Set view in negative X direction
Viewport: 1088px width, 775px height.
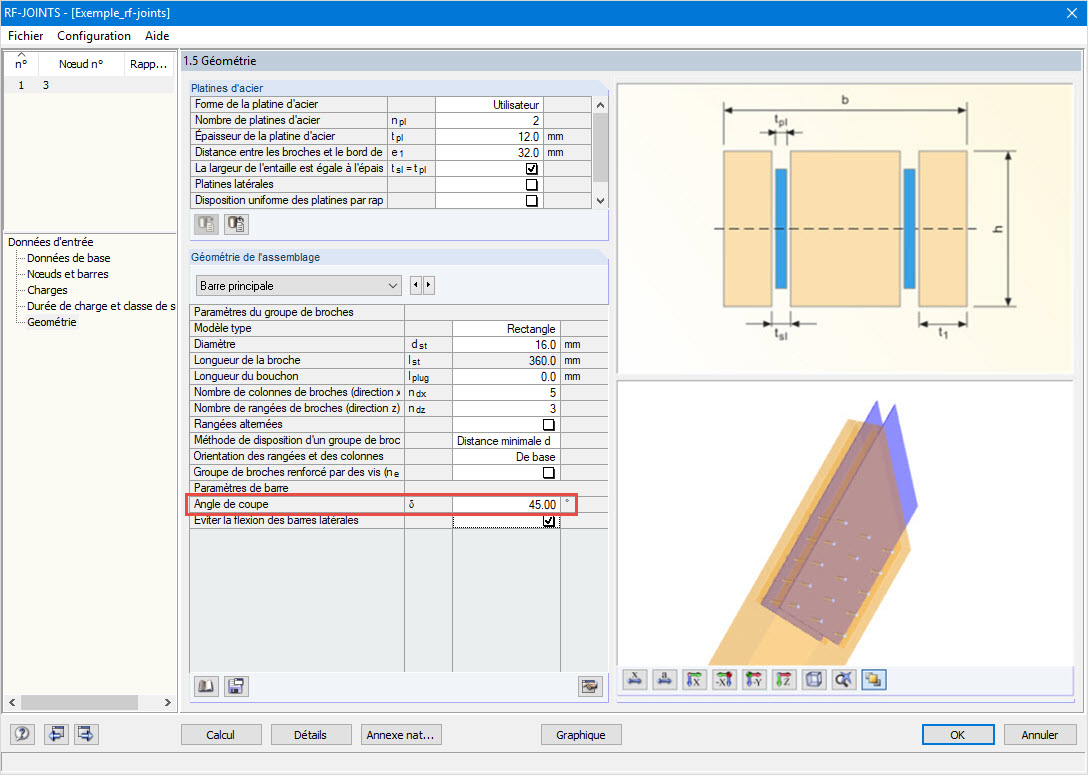724,680
